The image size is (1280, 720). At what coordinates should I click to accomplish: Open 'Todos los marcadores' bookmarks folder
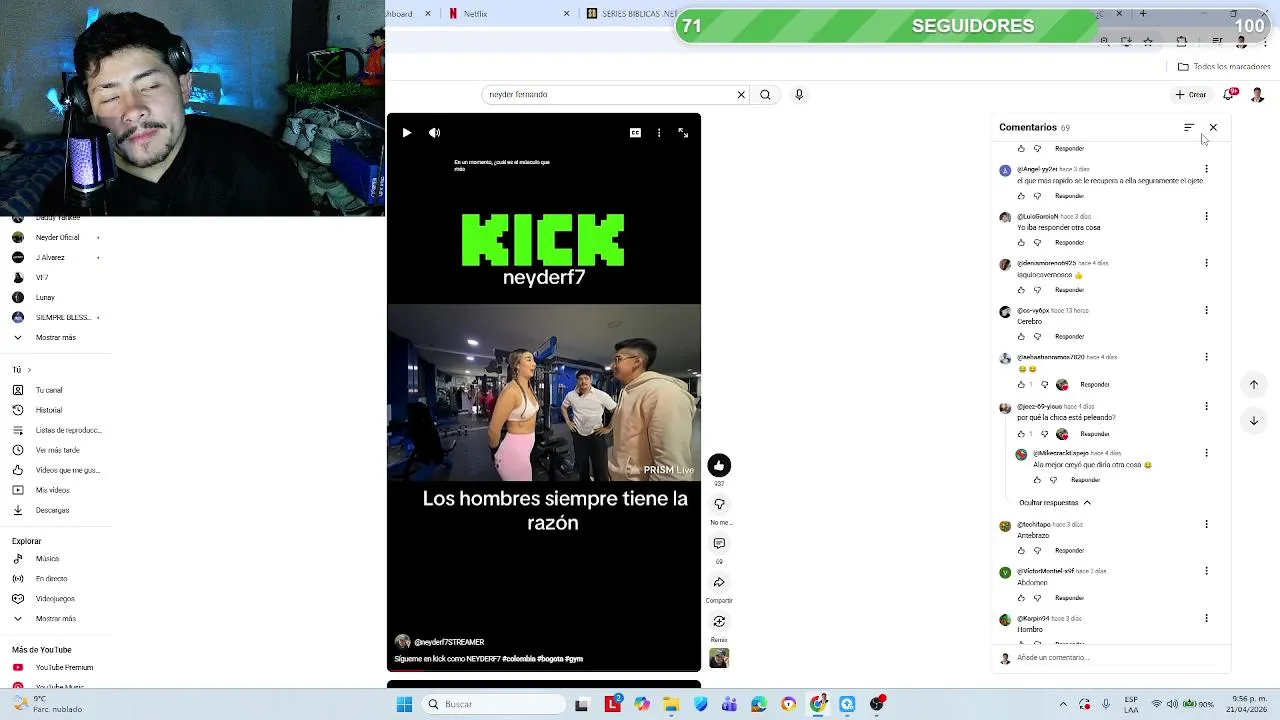coord(1224,67)
